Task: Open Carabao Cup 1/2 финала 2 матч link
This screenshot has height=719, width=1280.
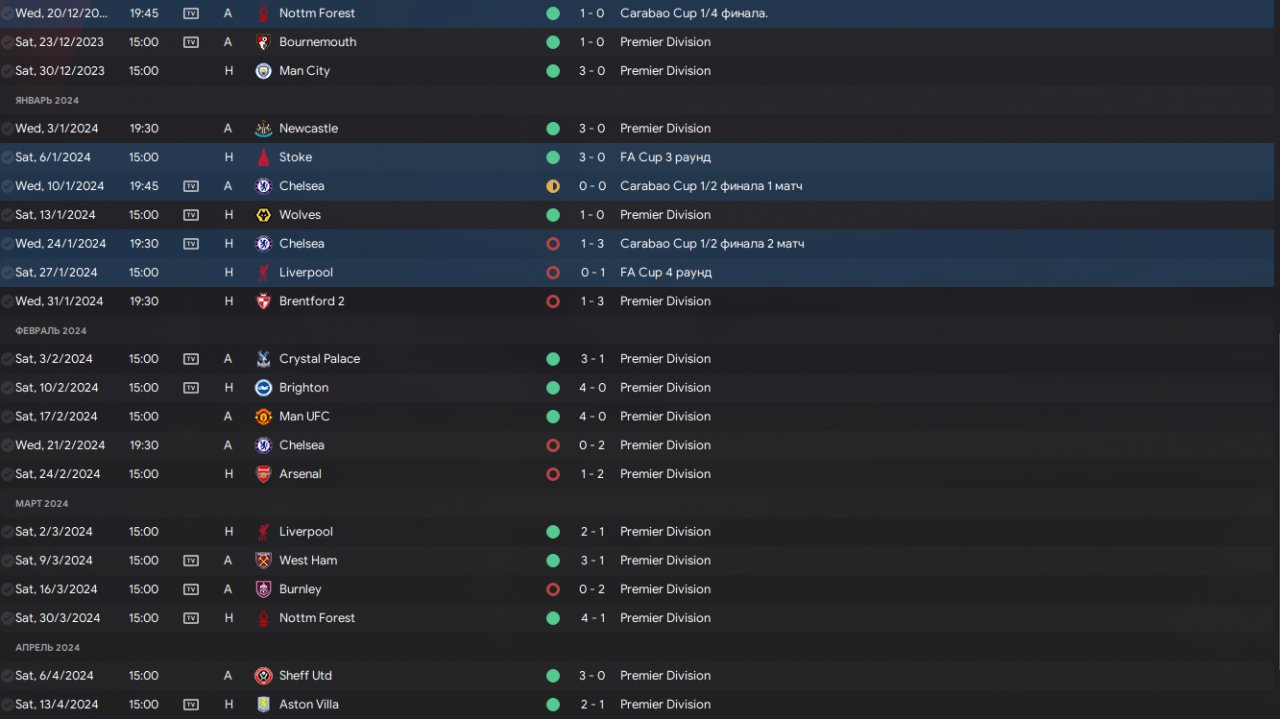Action: [x=712, y=244]
